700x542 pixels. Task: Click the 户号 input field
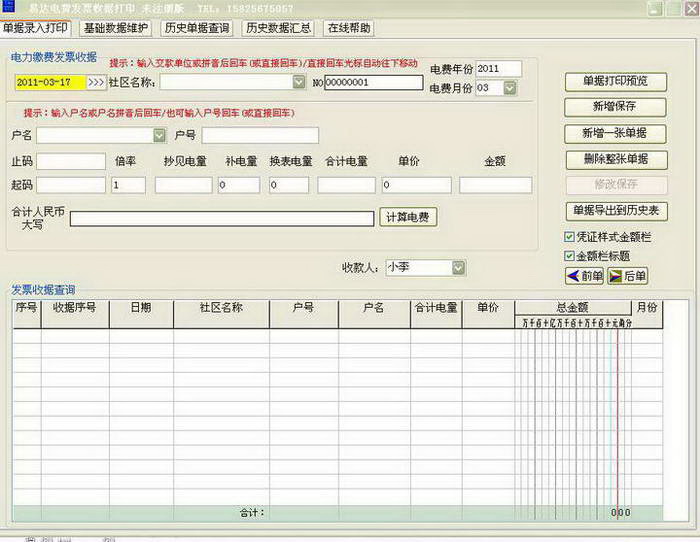click(260, 135)
